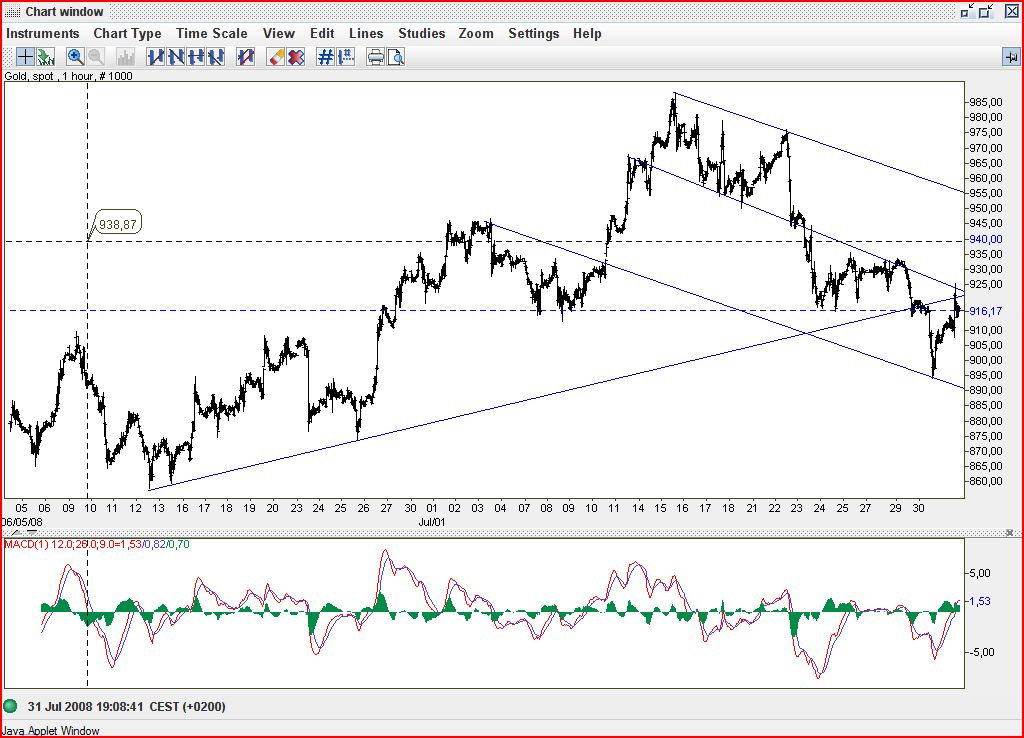Click the red-slash line tool icon
The image size is (1024, 738).
tap(246, 57)
